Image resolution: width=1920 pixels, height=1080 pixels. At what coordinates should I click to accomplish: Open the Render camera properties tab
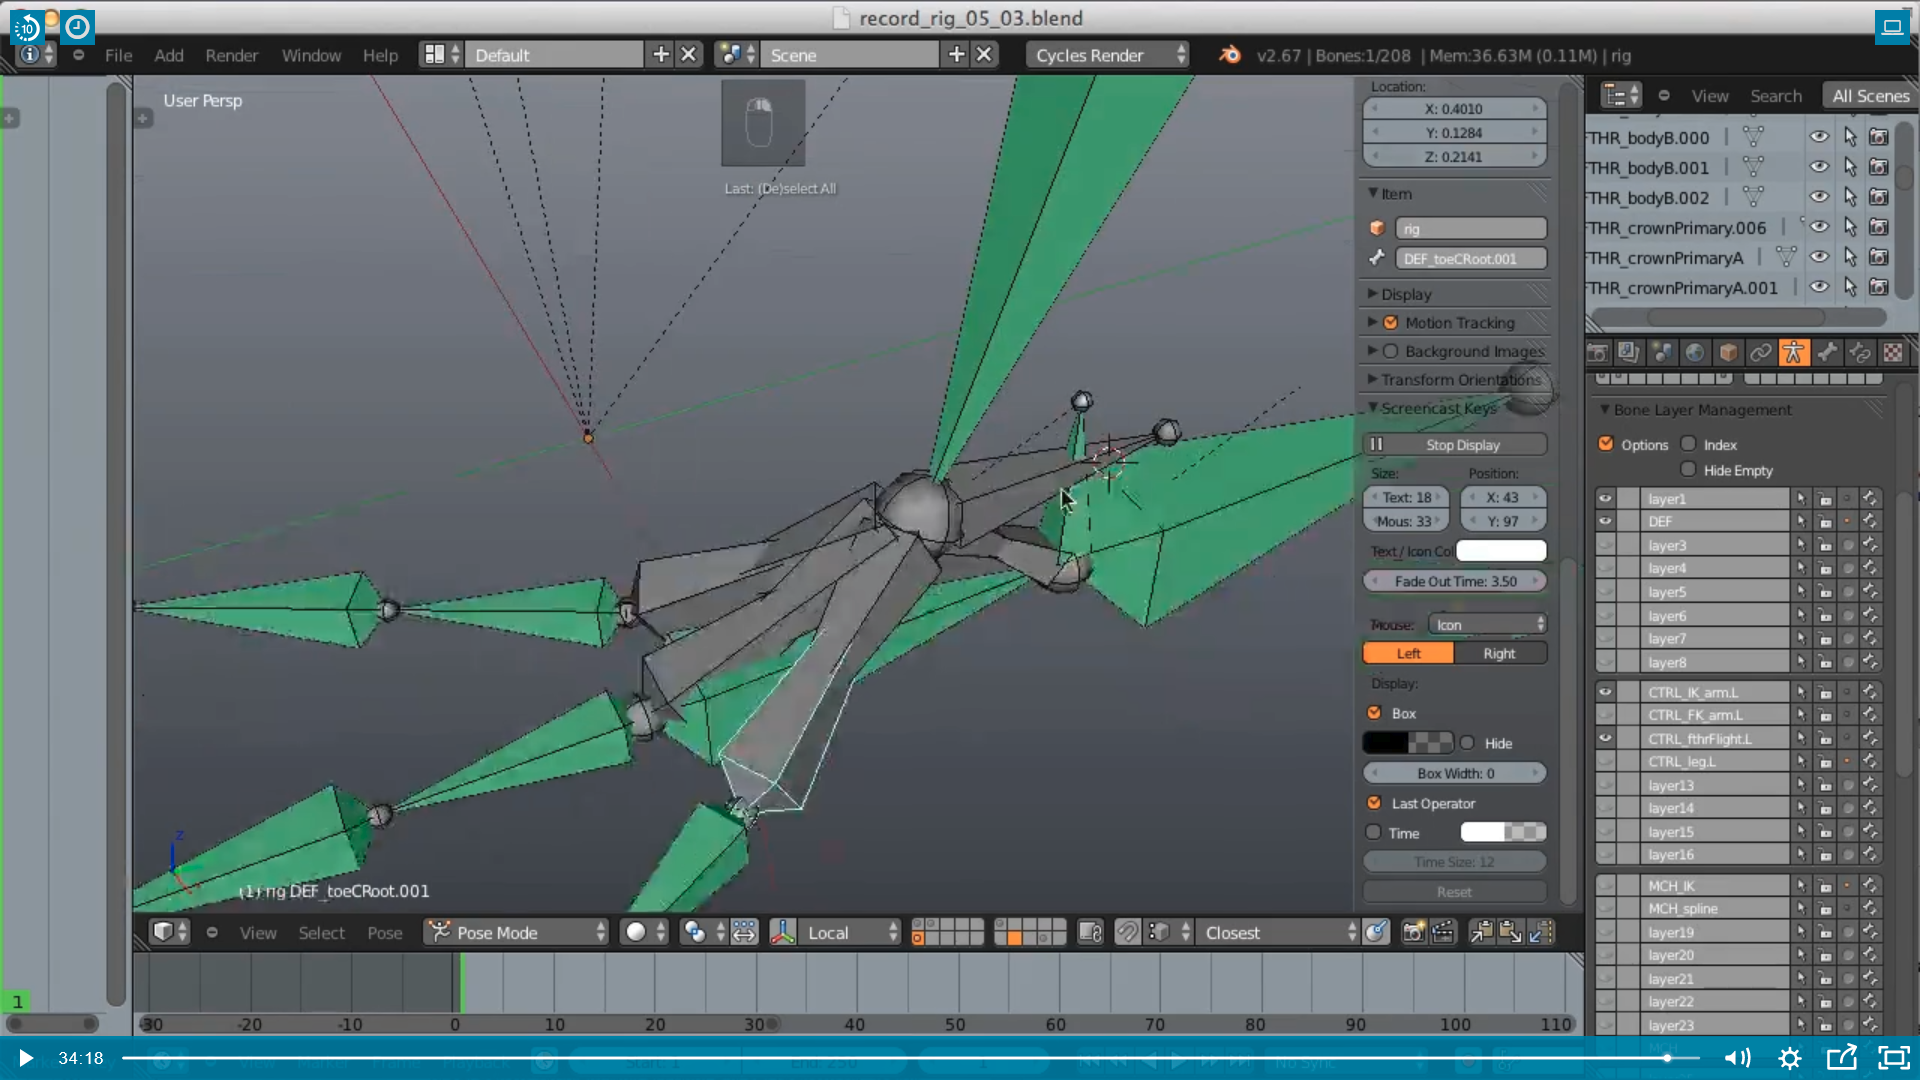[x=1597, y=352]
